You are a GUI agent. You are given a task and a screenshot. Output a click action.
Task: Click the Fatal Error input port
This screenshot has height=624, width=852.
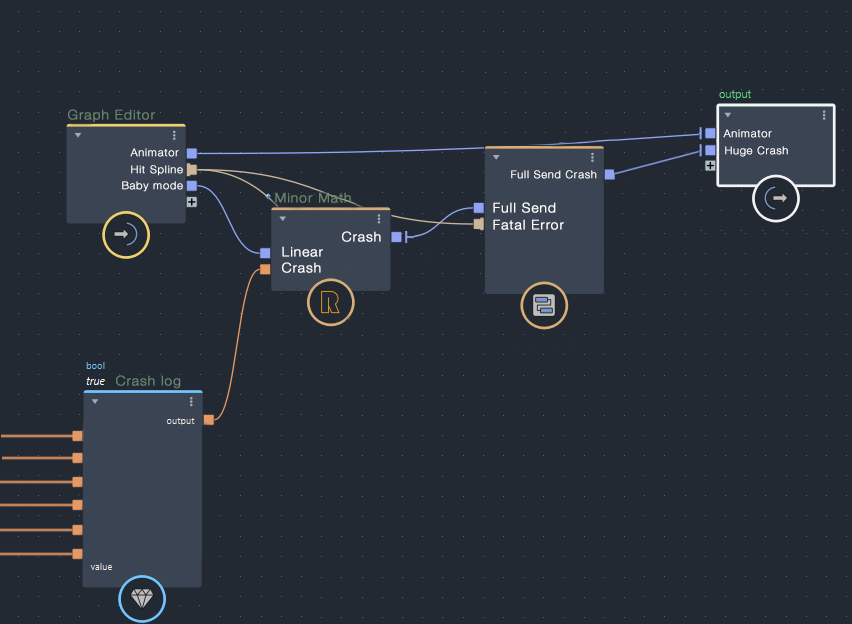pyautogui.click(x=479, y=224)
